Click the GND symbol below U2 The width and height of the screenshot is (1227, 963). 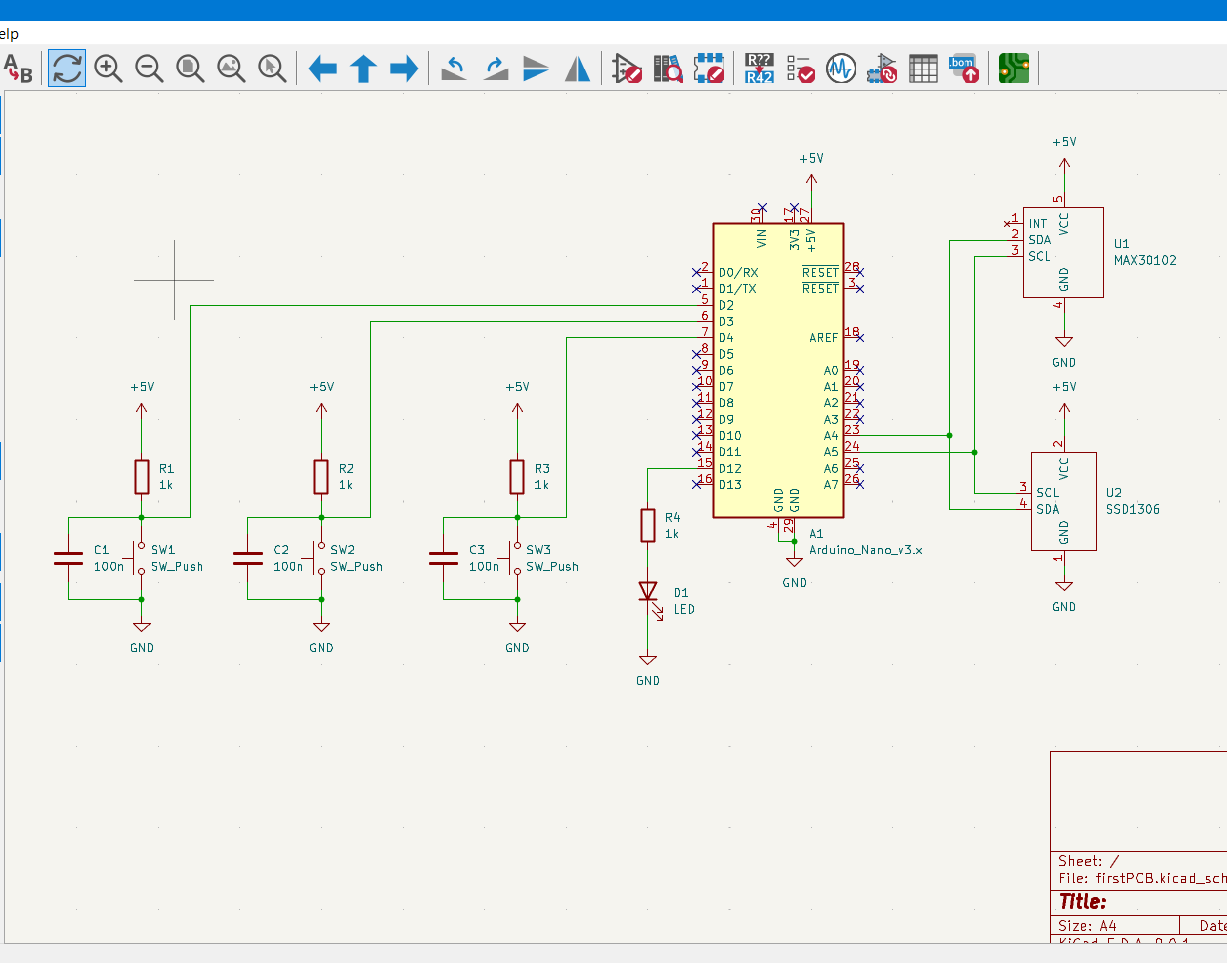coord(1064,594)
